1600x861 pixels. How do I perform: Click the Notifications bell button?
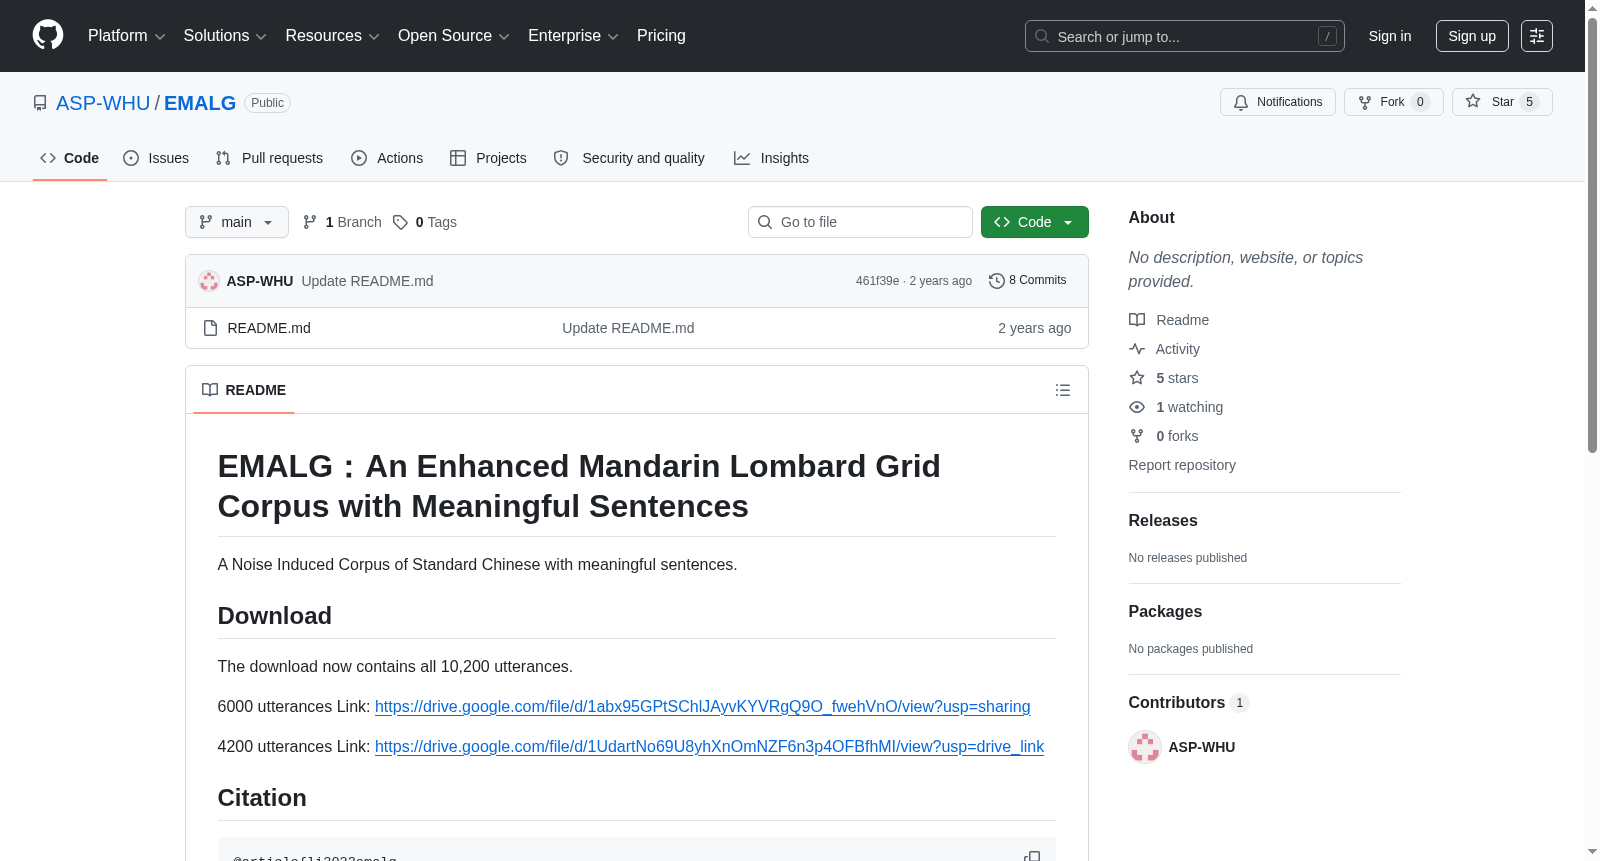tap(1277, 102)
